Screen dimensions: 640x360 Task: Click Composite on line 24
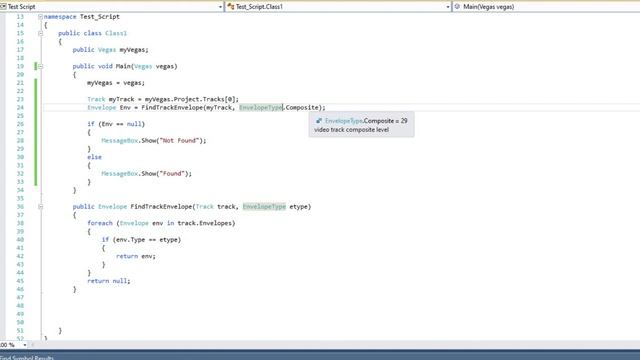302,107
